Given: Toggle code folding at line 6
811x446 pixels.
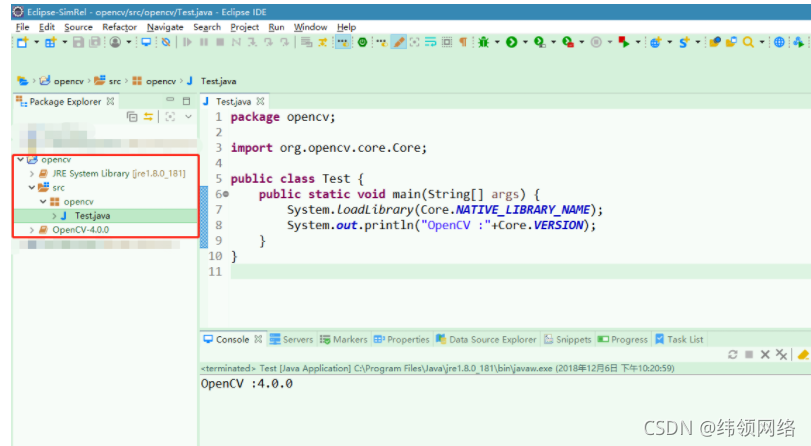Looking at the screenshot, I should [x=226, y=195].
